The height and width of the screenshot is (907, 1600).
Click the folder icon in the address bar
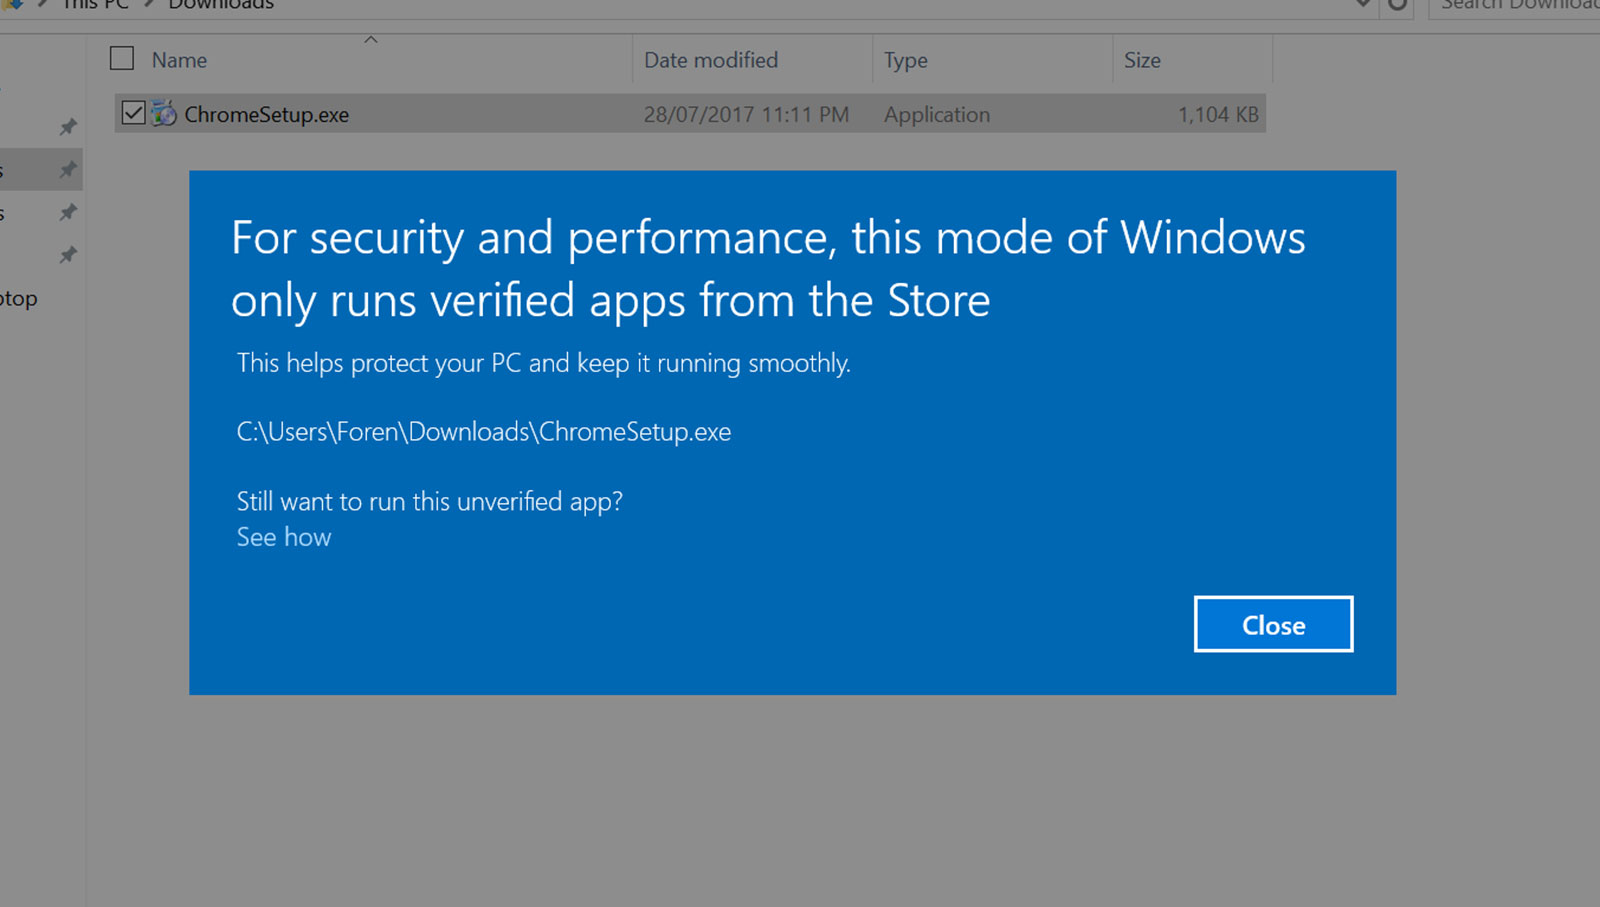[12, 4]
